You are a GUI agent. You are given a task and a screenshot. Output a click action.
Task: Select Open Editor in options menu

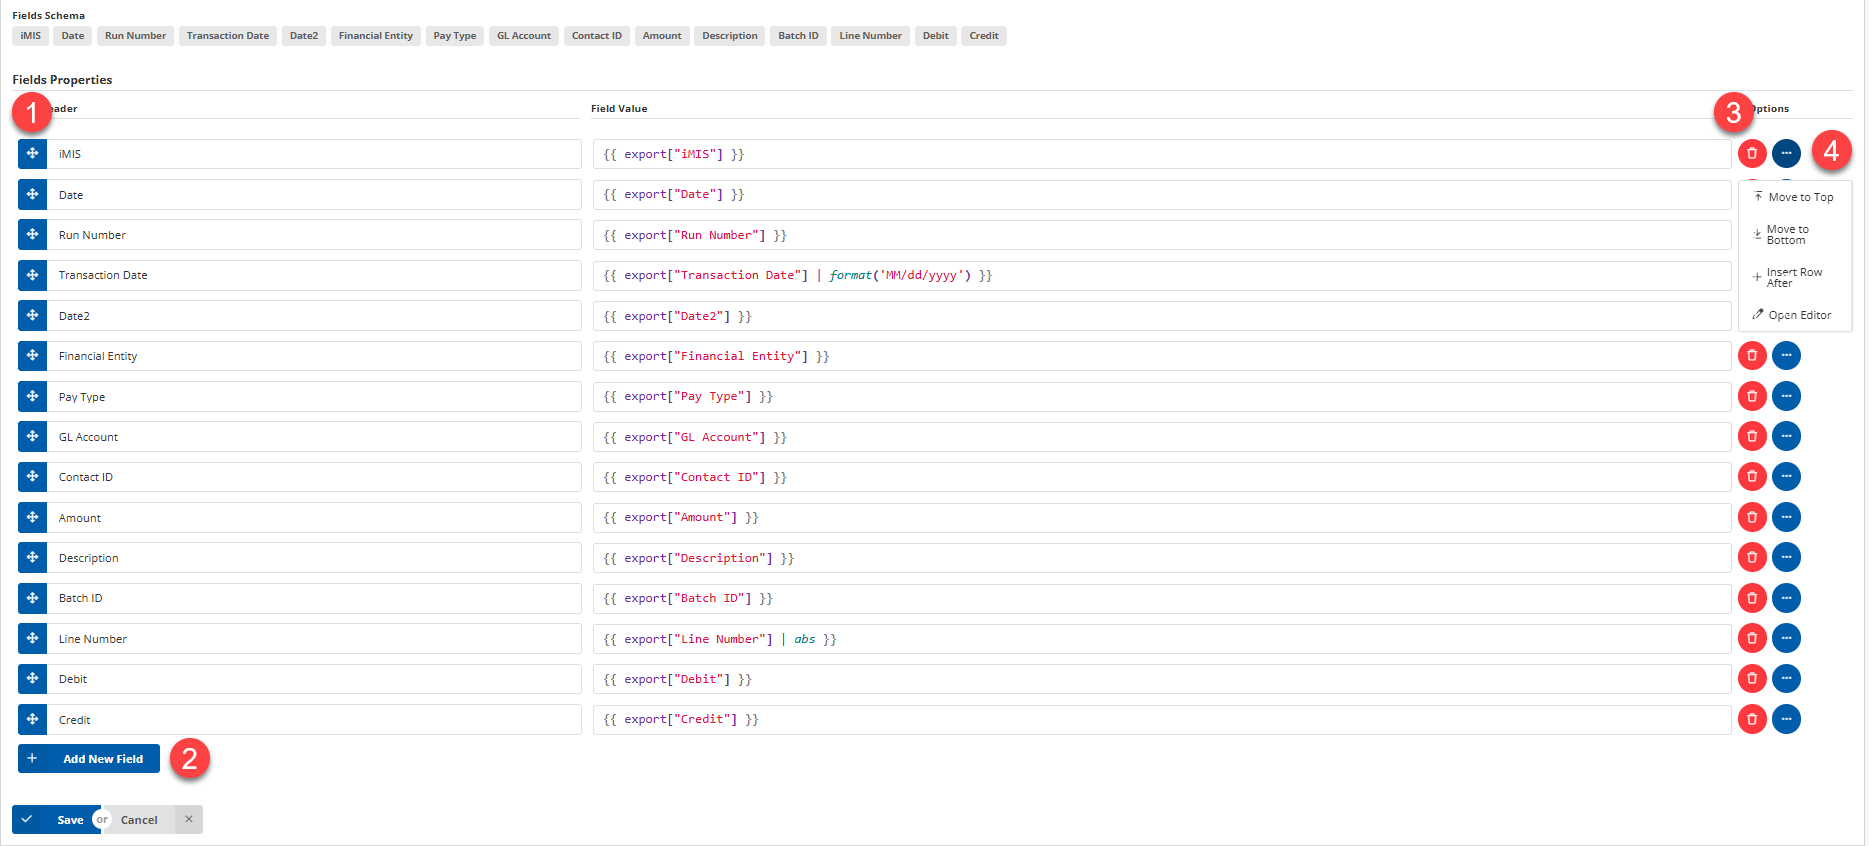coord(1799,315)
